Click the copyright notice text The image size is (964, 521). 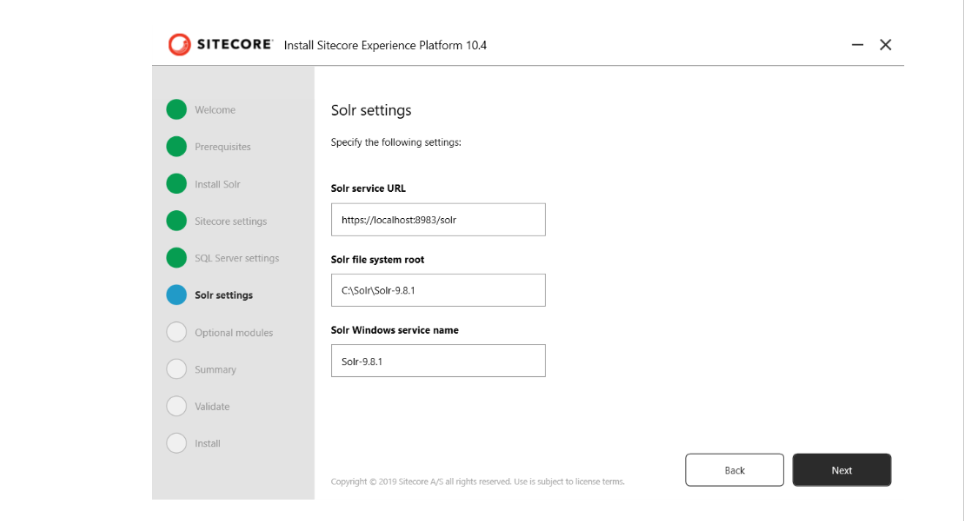478,482
